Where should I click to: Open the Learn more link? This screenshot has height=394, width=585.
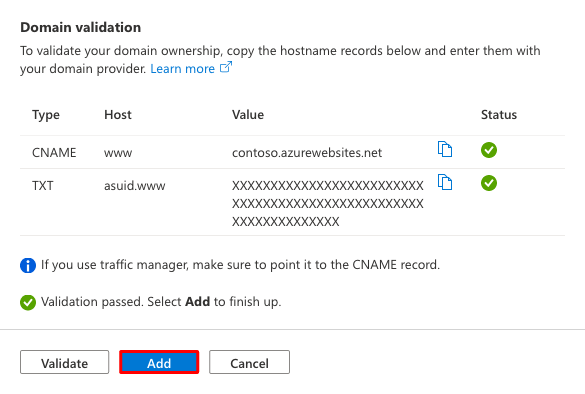182,69
